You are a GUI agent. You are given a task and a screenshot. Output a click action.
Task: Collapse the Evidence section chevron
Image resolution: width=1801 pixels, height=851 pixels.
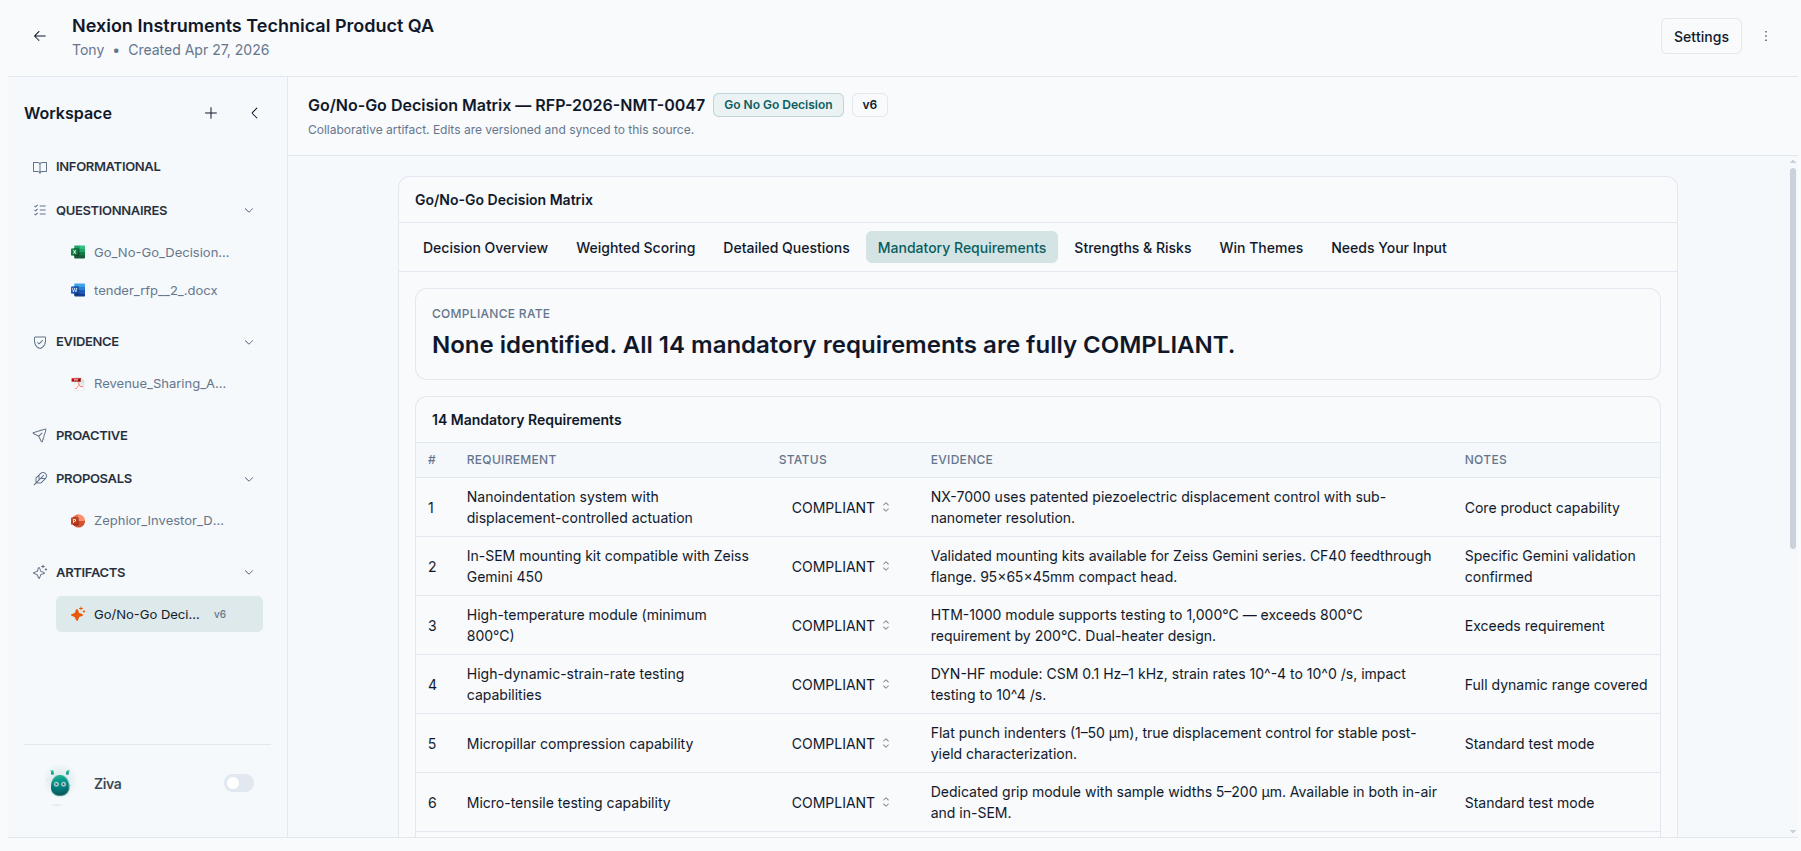click(249, 342)
